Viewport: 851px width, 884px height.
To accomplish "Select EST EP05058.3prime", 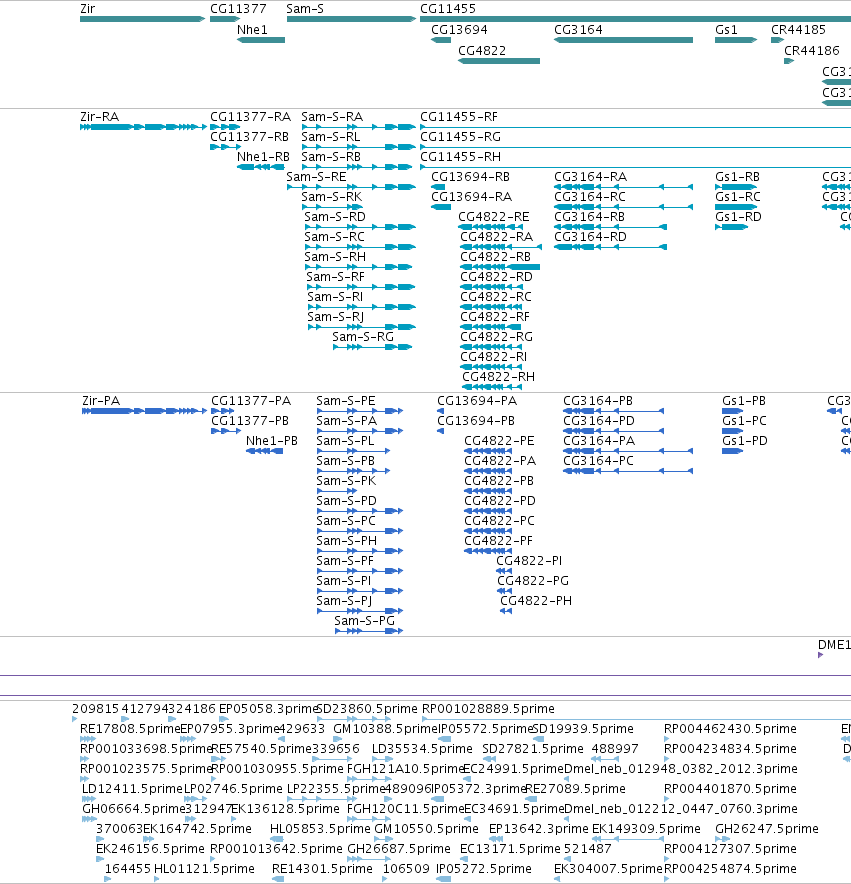I will (x=268, y=709).
